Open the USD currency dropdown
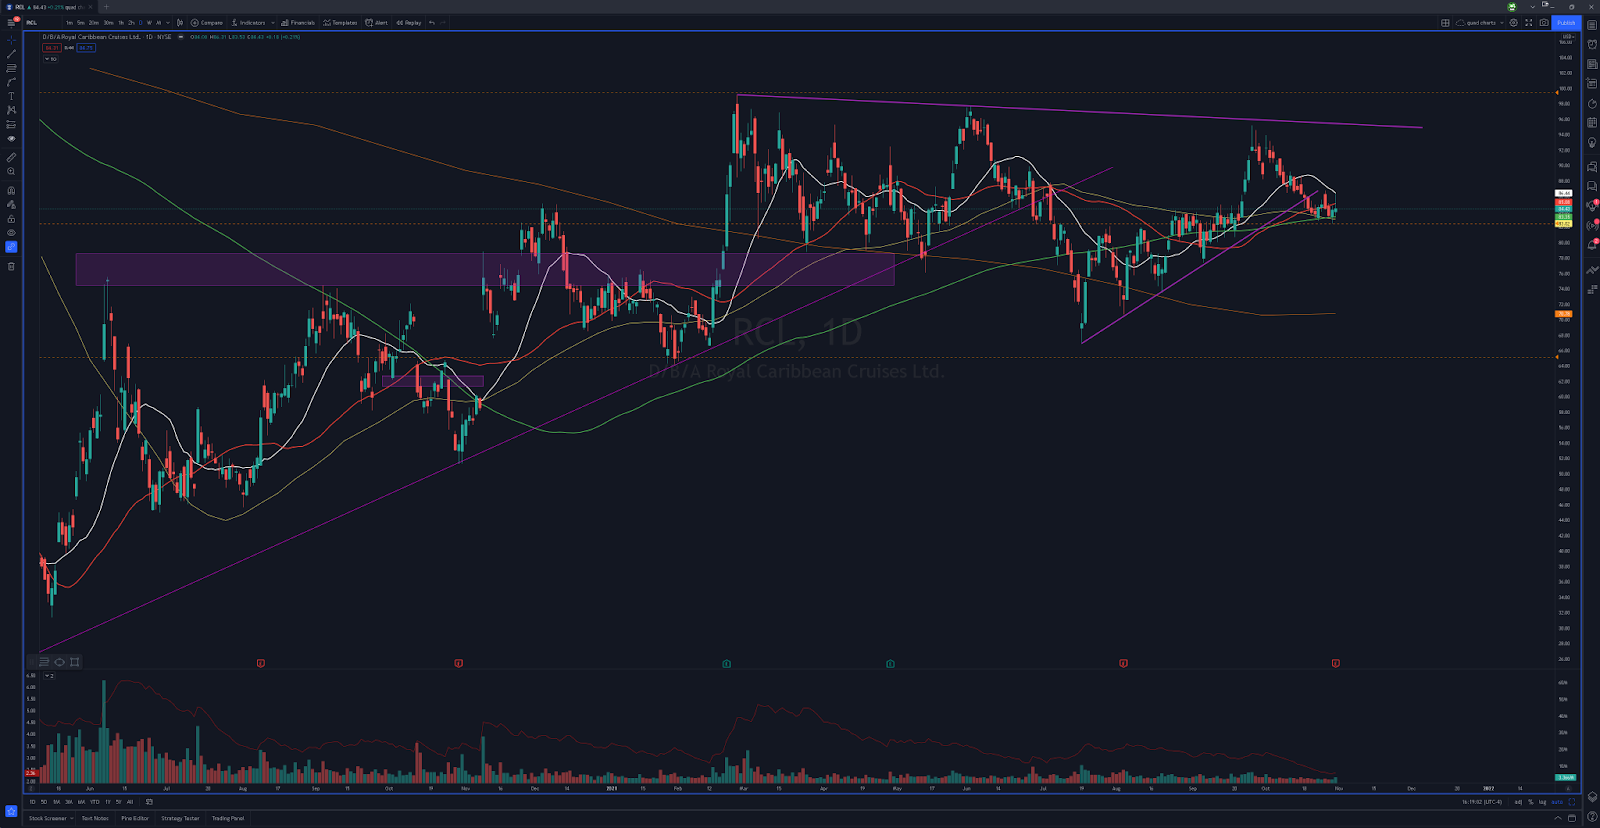Image resolution: width=1600 pixels, height=828 pixels. point(1567,36)
